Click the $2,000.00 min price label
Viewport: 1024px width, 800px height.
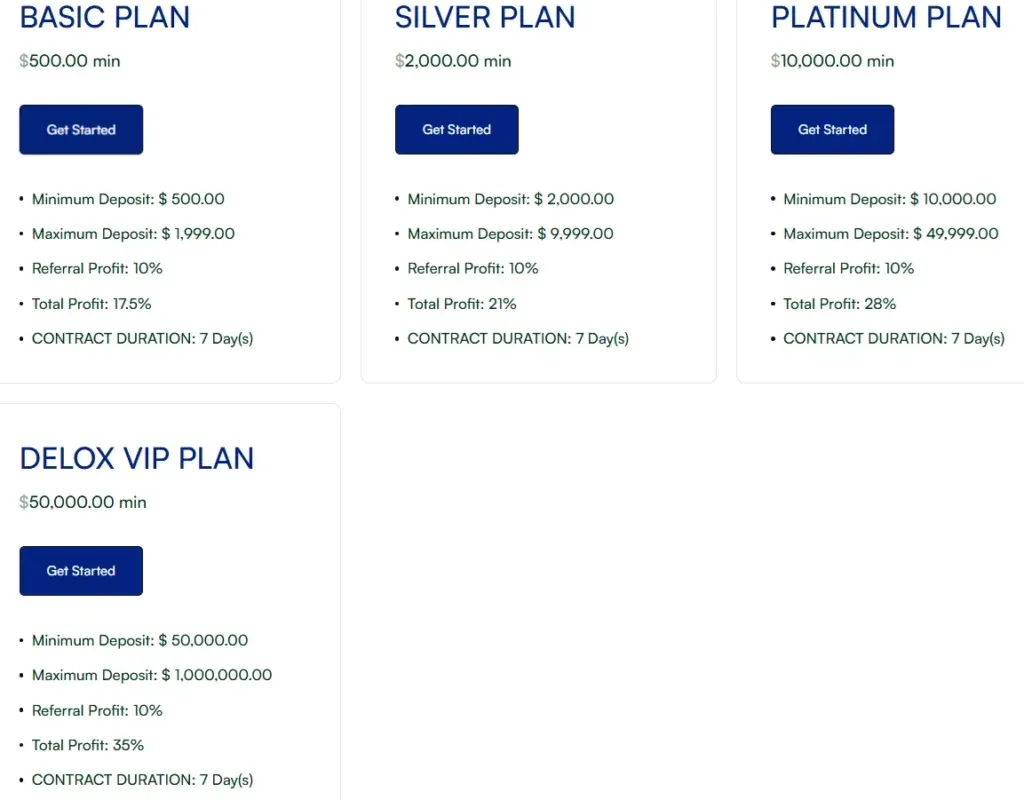click(454, 60)
